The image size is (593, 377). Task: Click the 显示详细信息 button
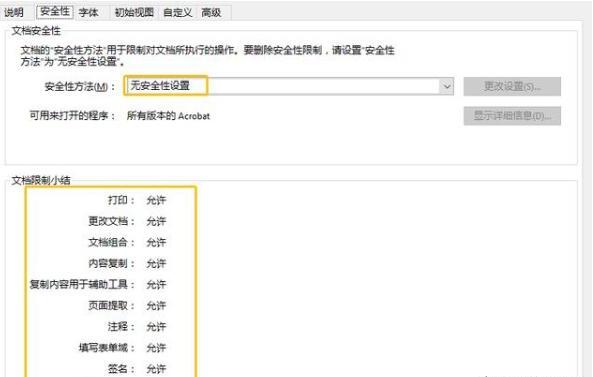pos(512,116)
